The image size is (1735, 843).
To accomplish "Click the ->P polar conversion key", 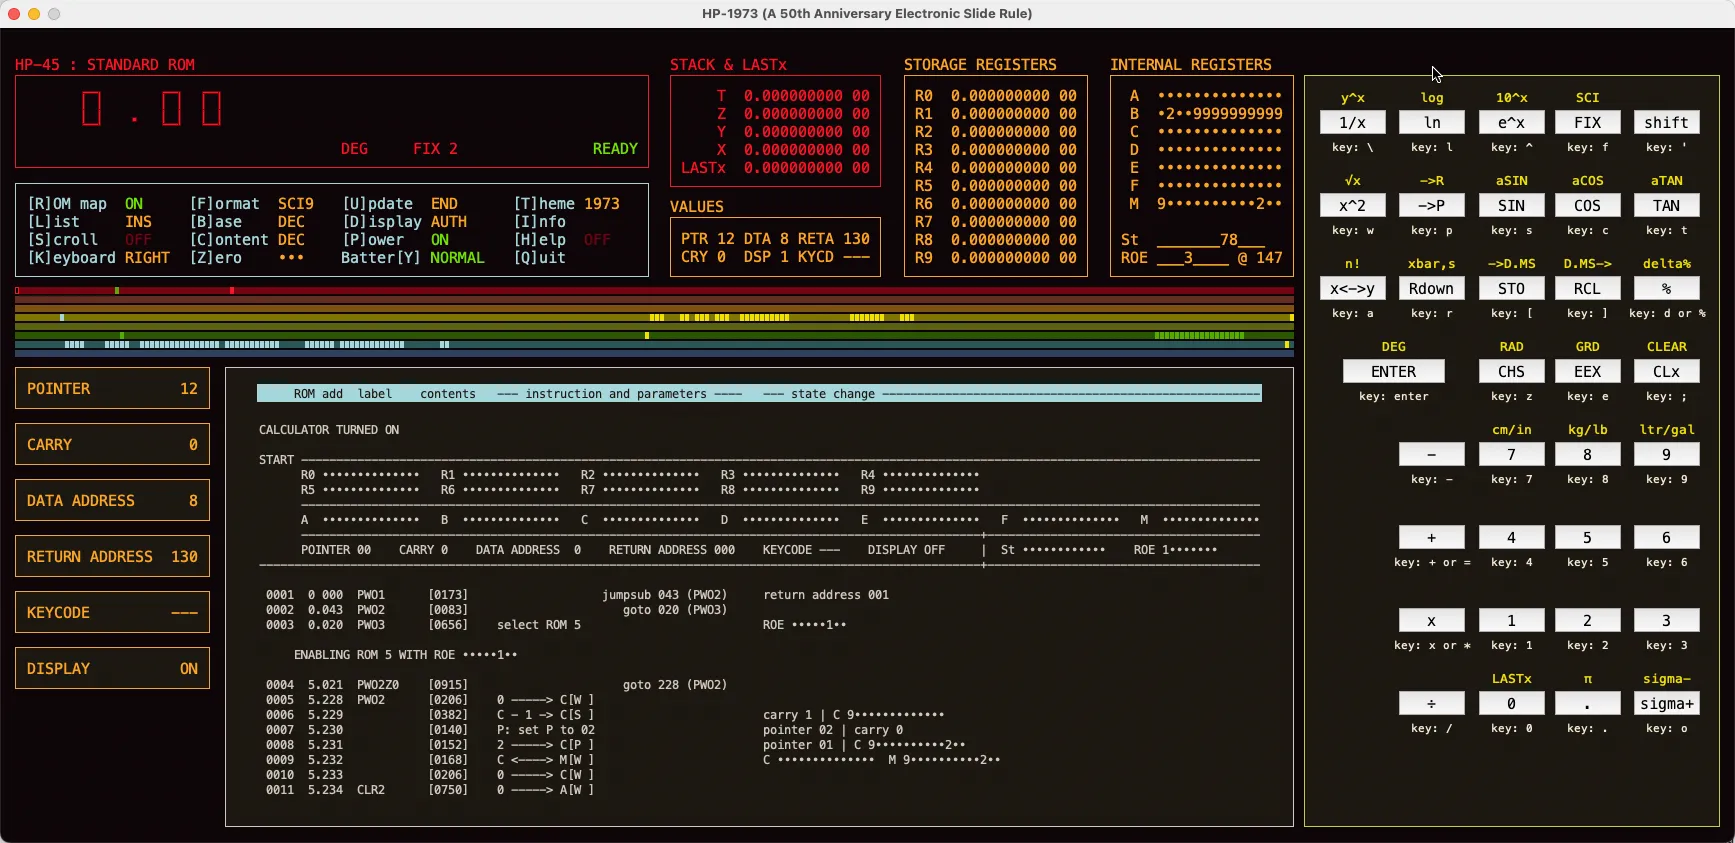I will pyautogui.click(x=1431, y=206).
